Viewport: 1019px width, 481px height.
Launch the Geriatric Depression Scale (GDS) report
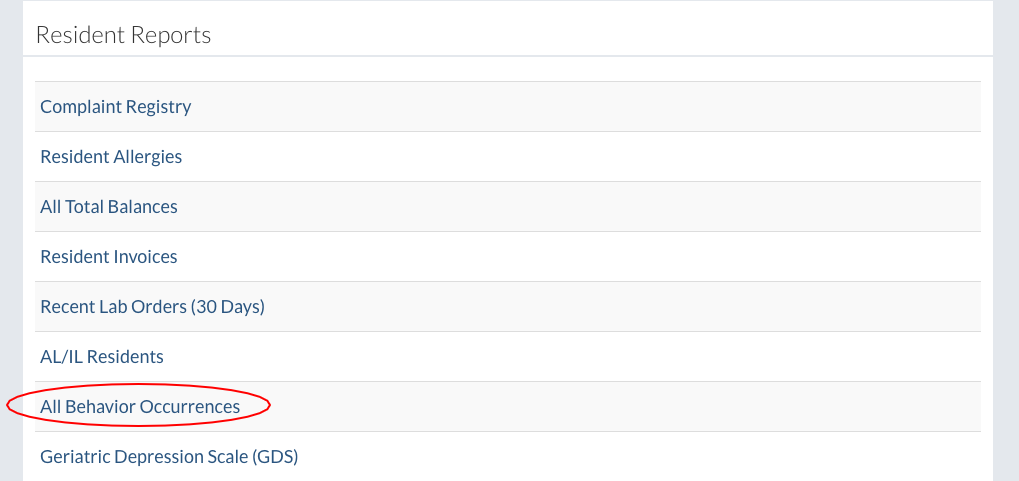(x=169, y=457)
